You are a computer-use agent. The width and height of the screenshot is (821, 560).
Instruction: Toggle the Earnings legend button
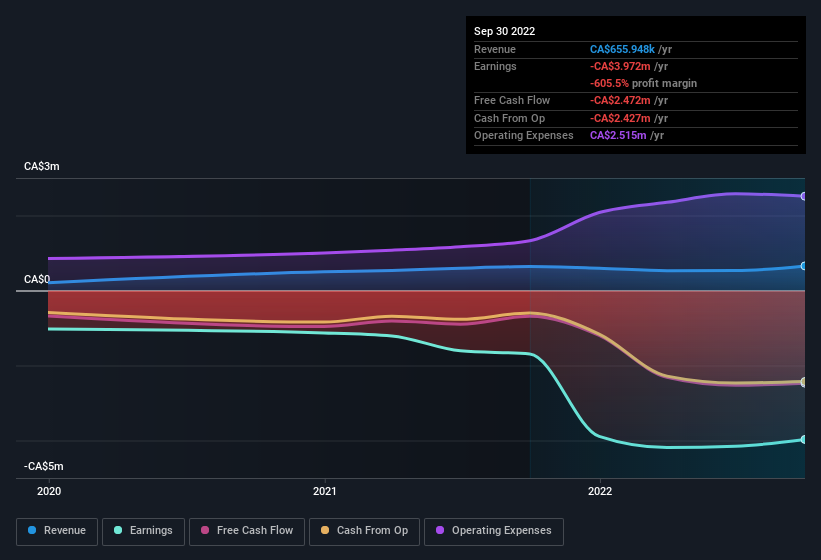143,531
